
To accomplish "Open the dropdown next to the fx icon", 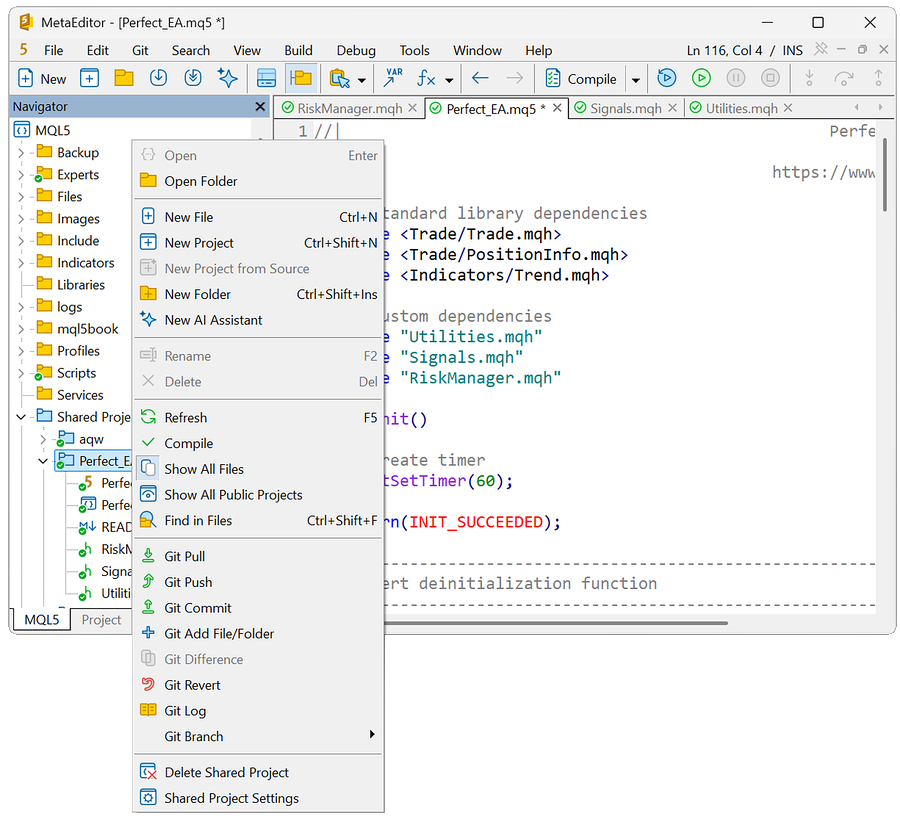I will 449,80.
